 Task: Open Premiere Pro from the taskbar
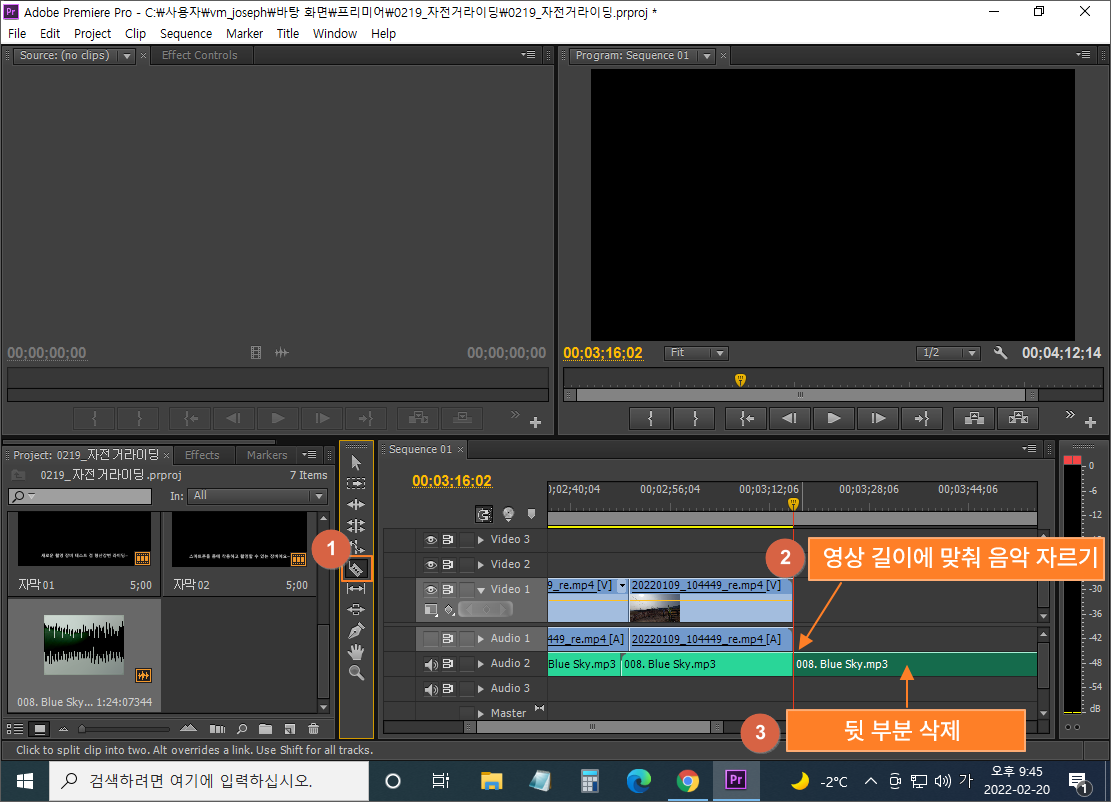[736, 781]
